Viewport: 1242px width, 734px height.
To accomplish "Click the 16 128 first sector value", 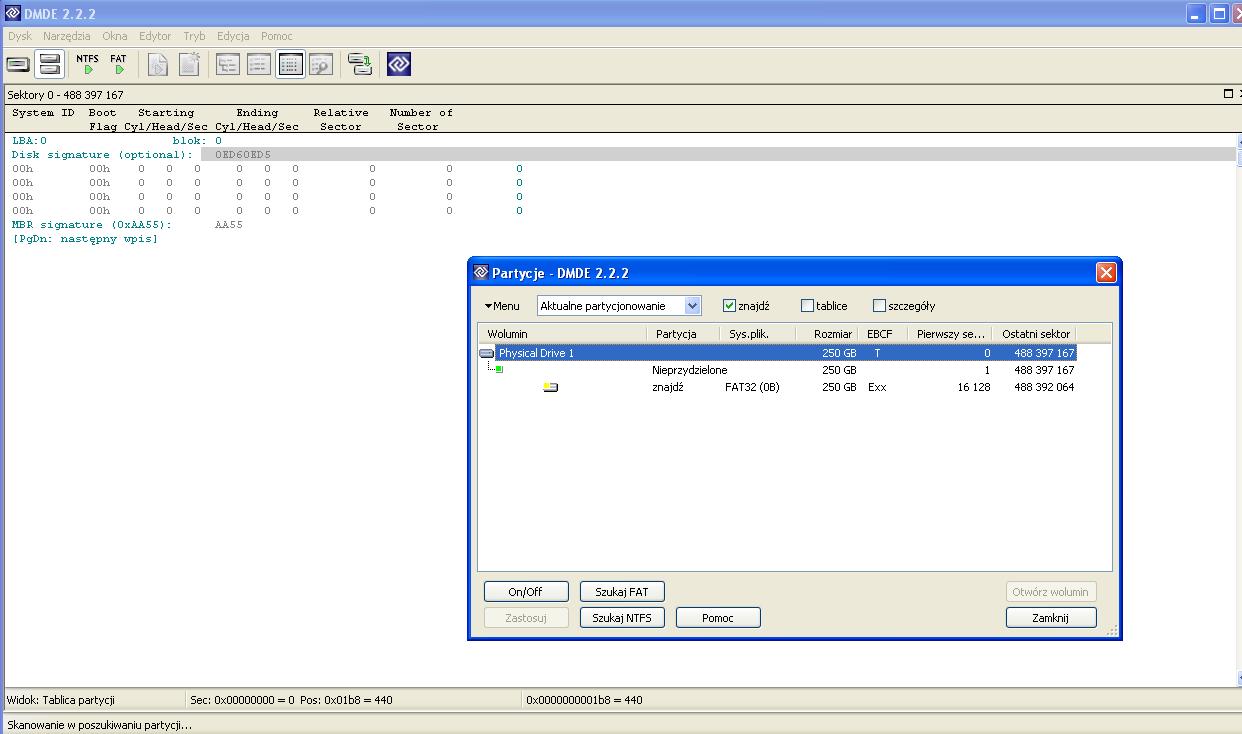I will (974, 387).
